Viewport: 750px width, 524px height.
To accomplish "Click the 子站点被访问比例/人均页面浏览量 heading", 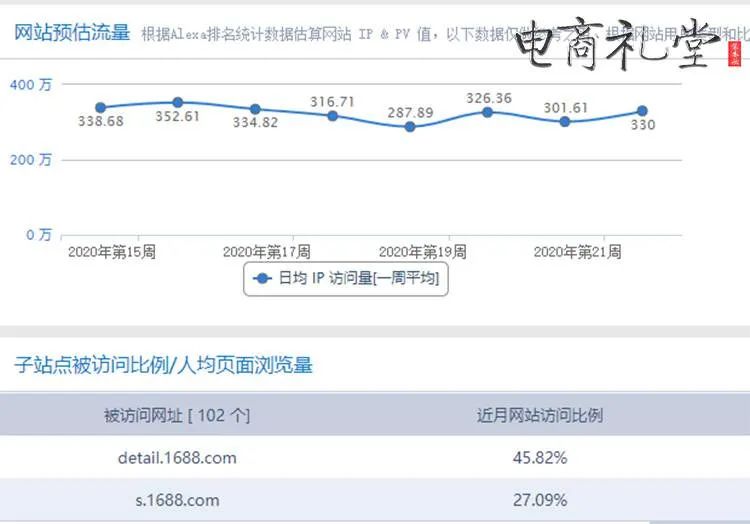I will [x=163, y=365].
